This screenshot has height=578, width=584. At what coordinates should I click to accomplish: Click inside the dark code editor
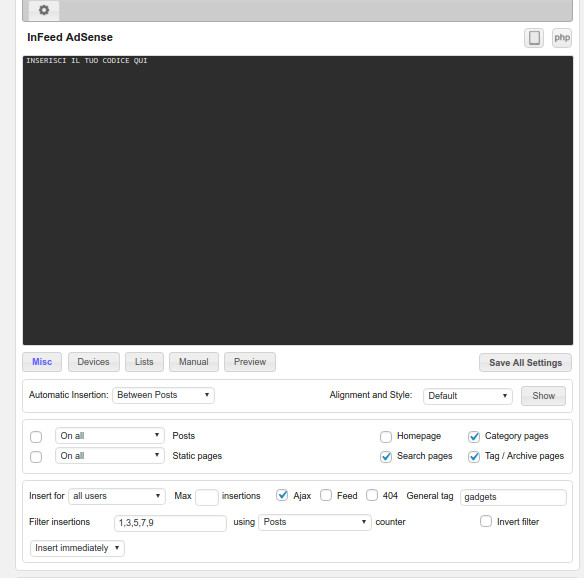[298, 200]
